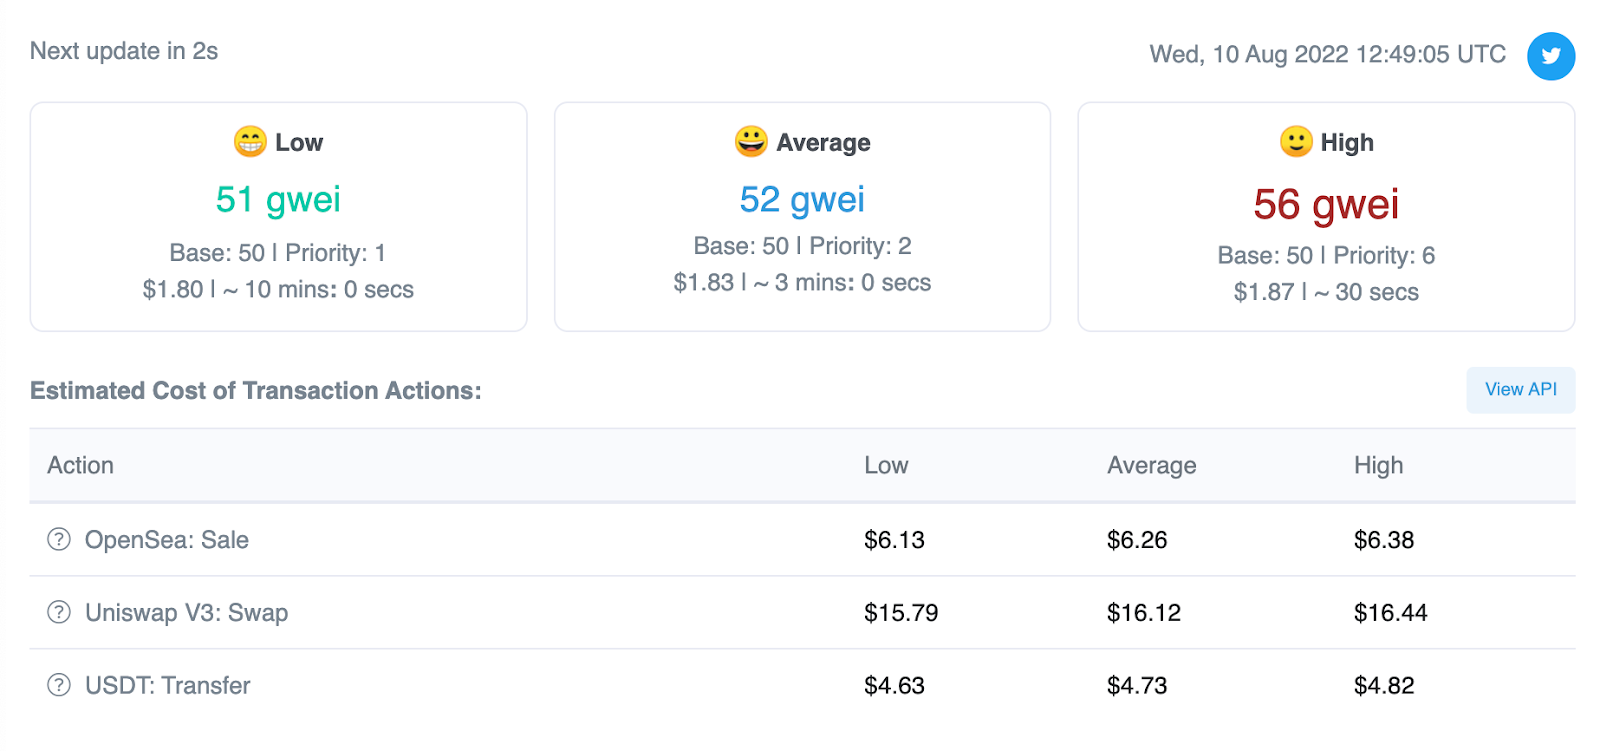Click the Low column header

point(886,466)
